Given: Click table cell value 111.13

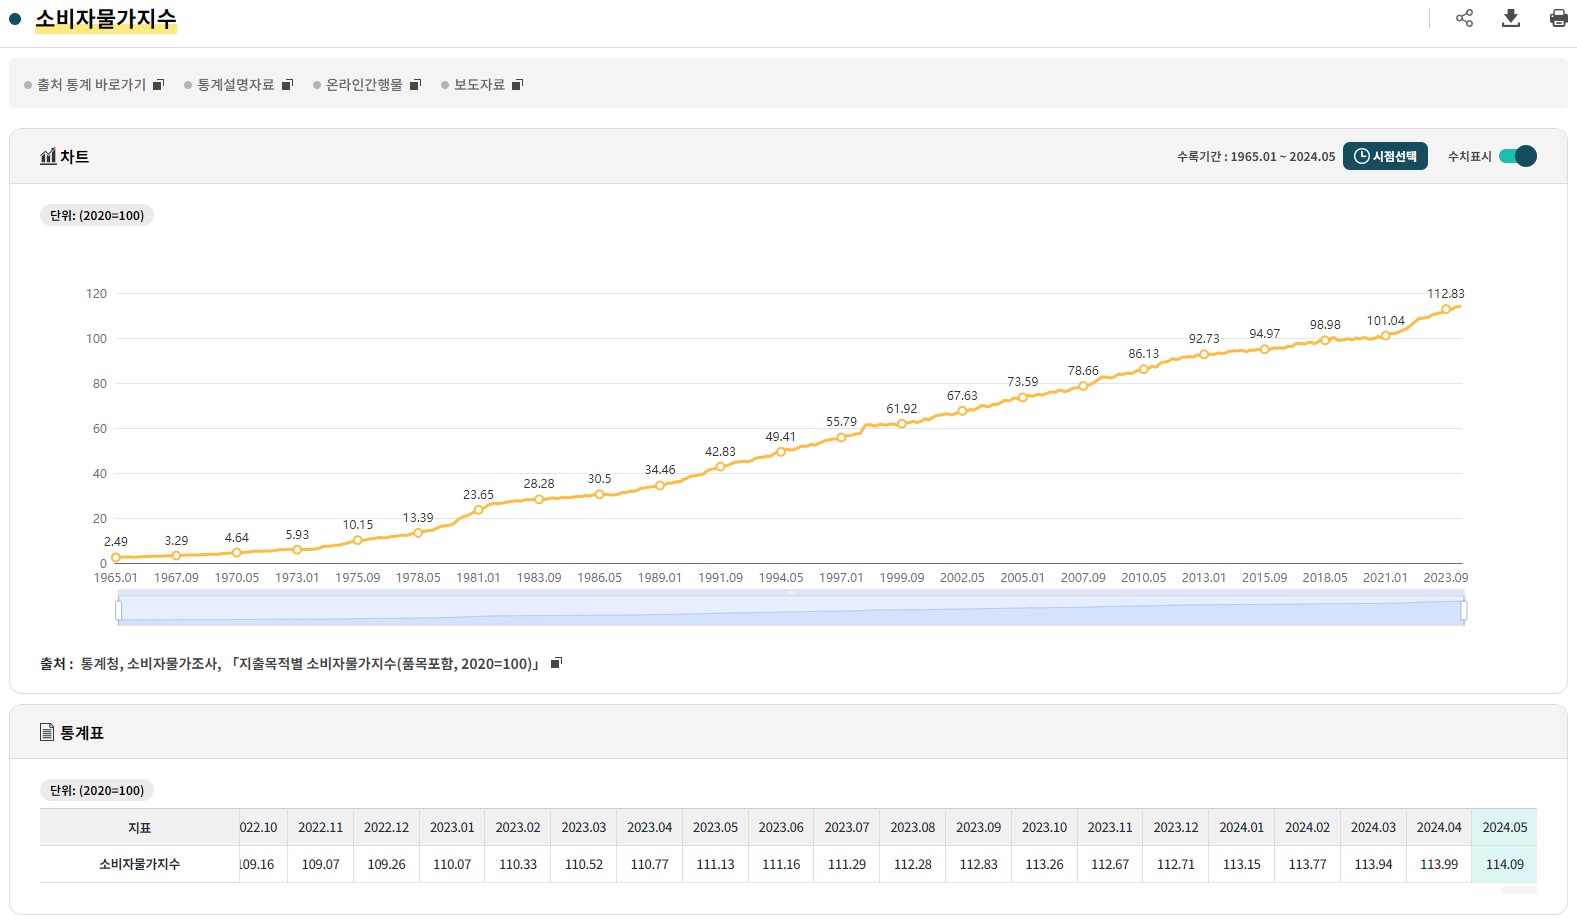Looking at the screenshot, I should 715,864.
